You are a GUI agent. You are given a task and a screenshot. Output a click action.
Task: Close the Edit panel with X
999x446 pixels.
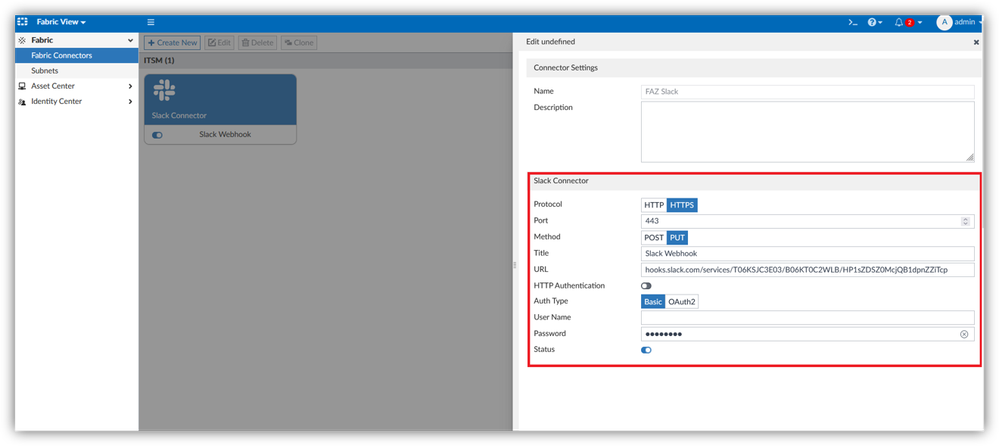pos(976,42)
